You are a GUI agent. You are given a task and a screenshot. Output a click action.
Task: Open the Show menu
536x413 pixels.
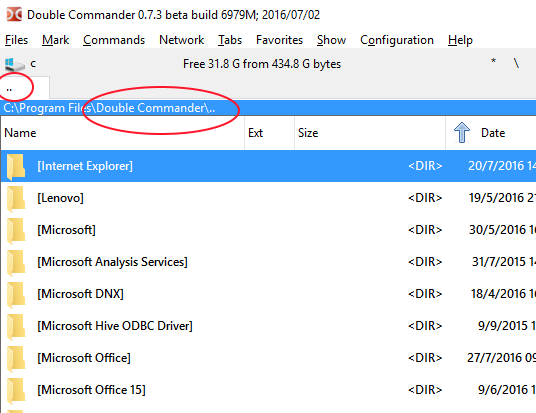click(x=331, y=40)
